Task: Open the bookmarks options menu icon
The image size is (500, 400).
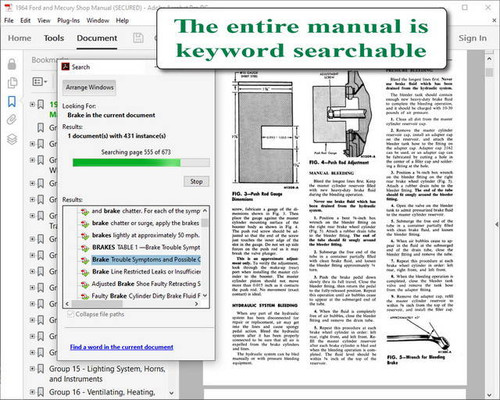Action: [40, 81]
